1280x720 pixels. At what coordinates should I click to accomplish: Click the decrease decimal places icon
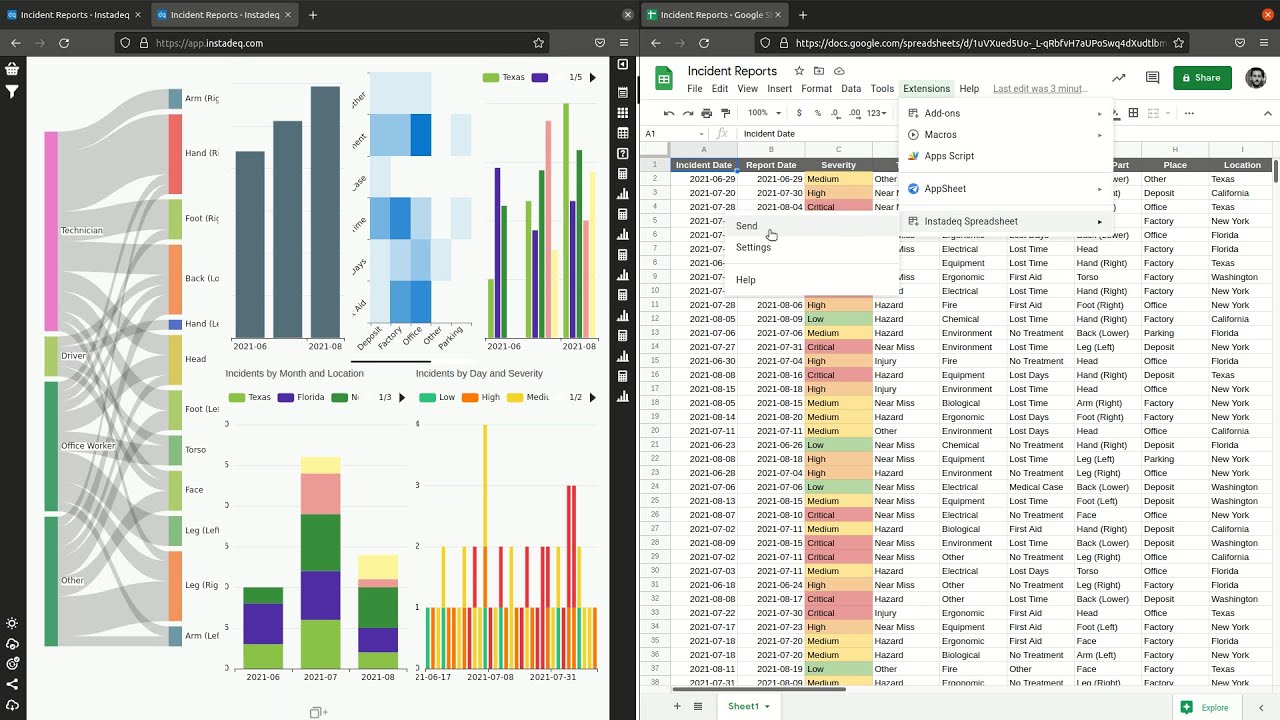[836, 113]
